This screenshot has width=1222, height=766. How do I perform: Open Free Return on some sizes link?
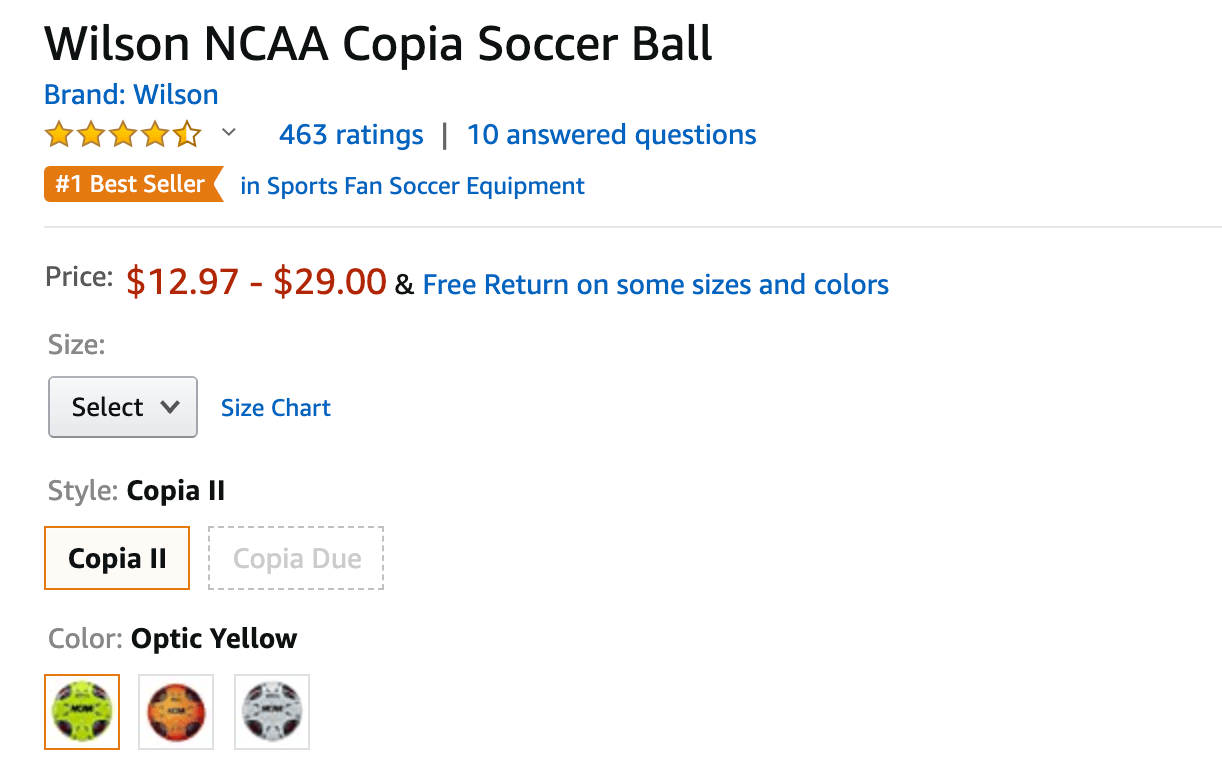[x=656, y=285]
